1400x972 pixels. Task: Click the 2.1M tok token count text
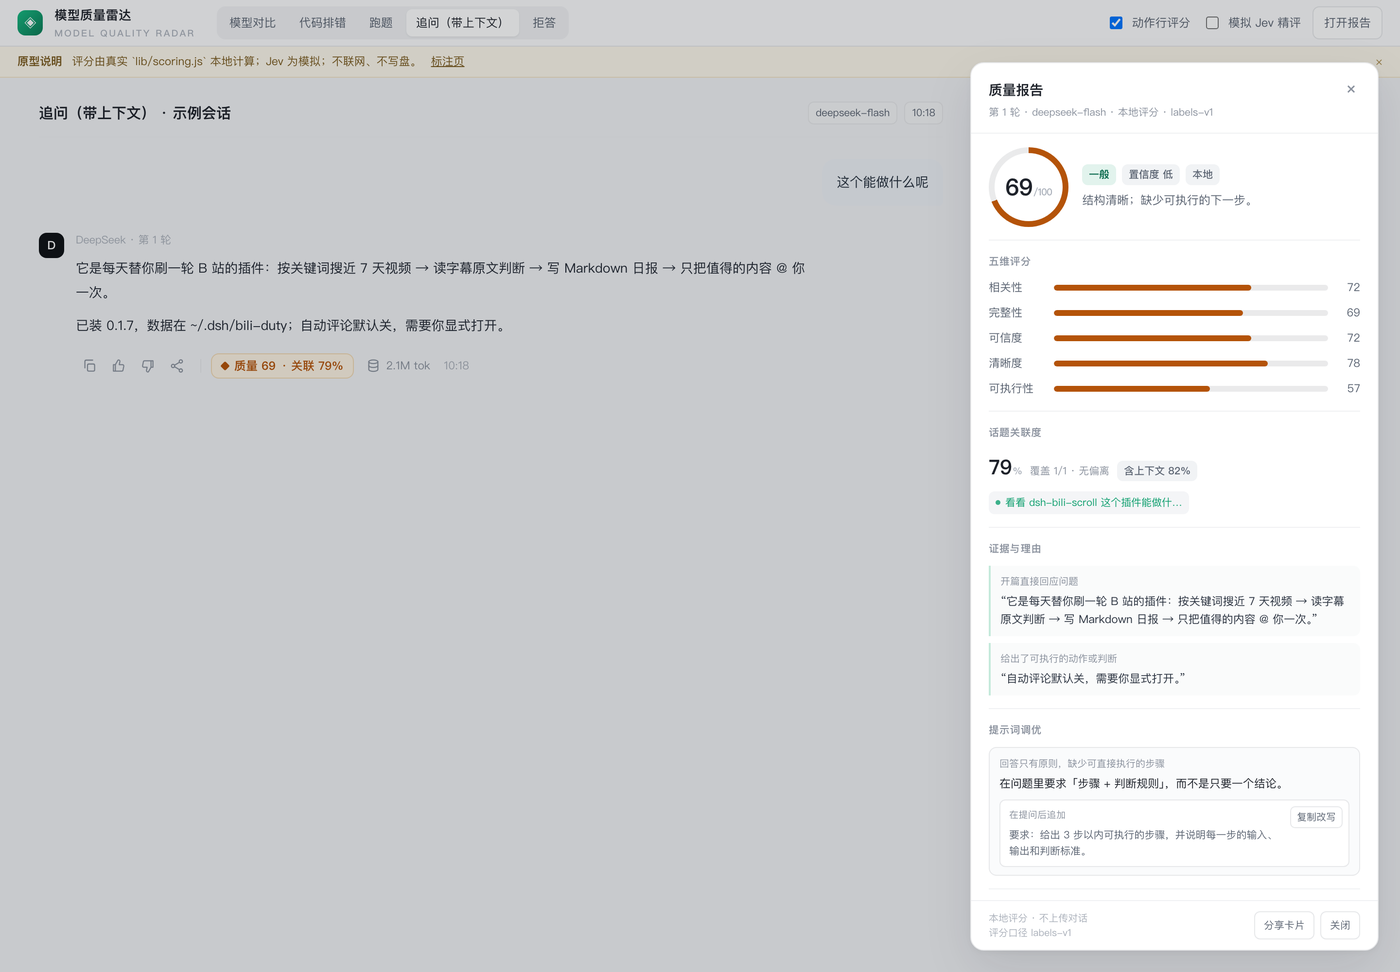click(x=408, y=366)
